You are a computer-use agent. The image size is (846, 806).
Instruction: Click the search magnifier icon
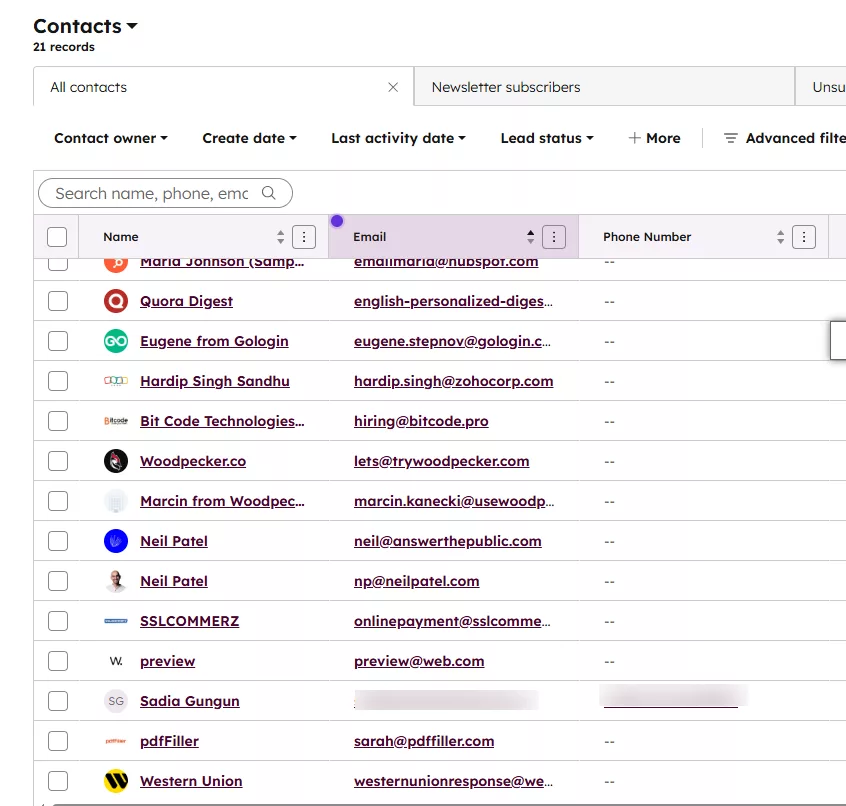coord(268,193)
